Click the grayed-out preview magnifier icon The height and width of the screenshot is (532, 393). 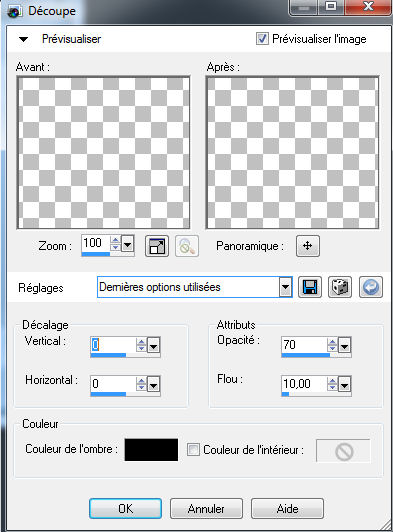coord(187,246)
